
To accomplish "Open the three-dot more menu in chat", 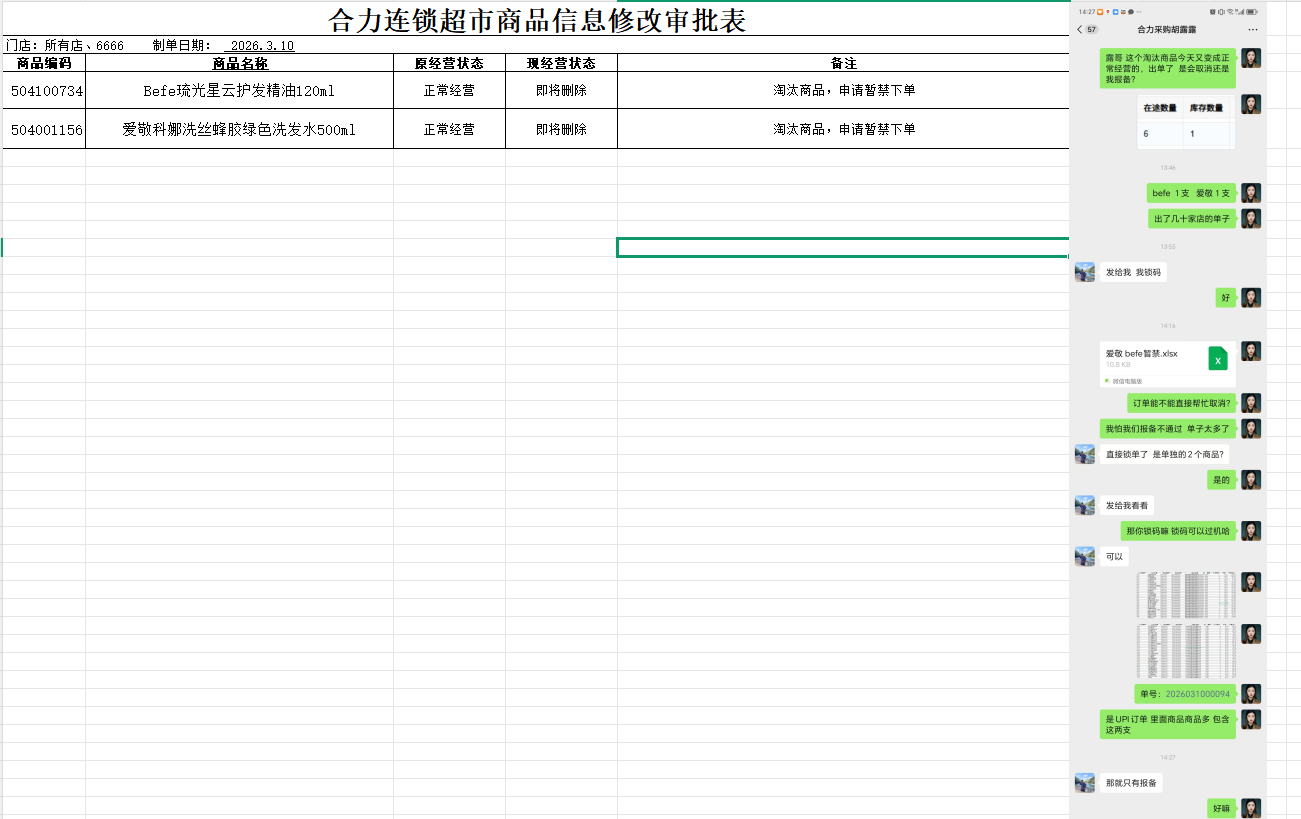I will click(x=1252, y=30).
